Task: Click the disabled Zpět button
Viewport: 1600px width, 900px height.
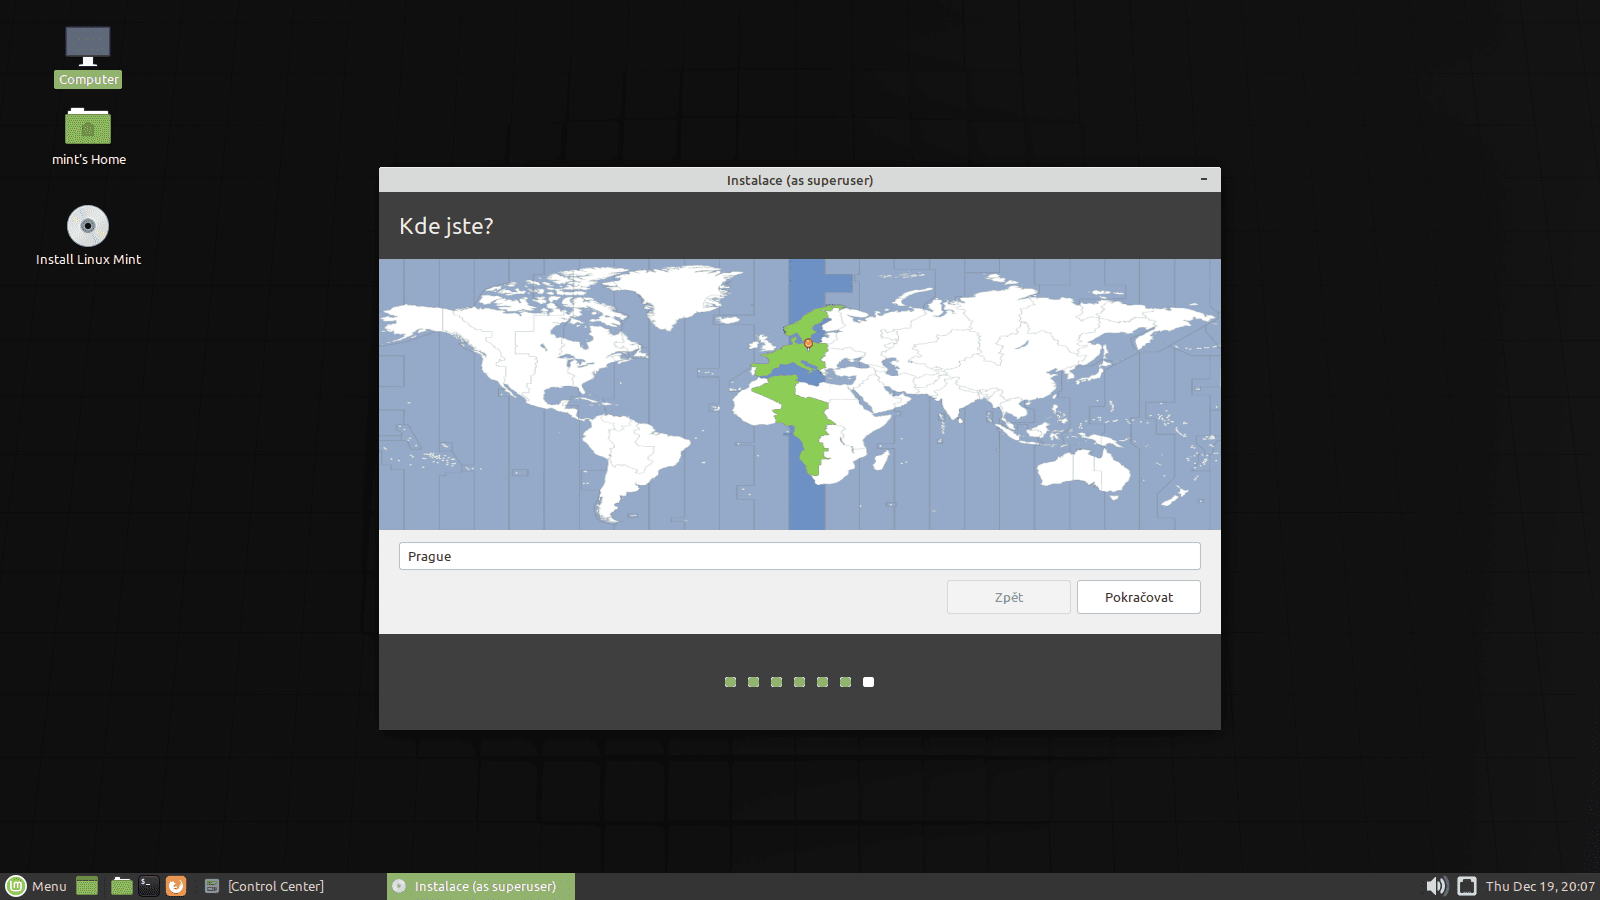Action: tap(1008, 597)
